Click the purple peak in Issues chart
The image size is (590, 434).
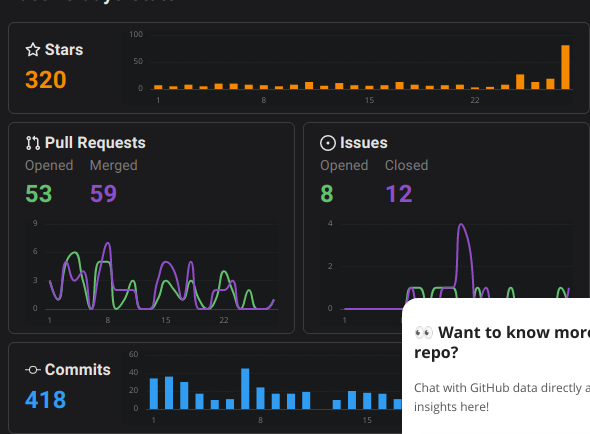pos(461,225)
